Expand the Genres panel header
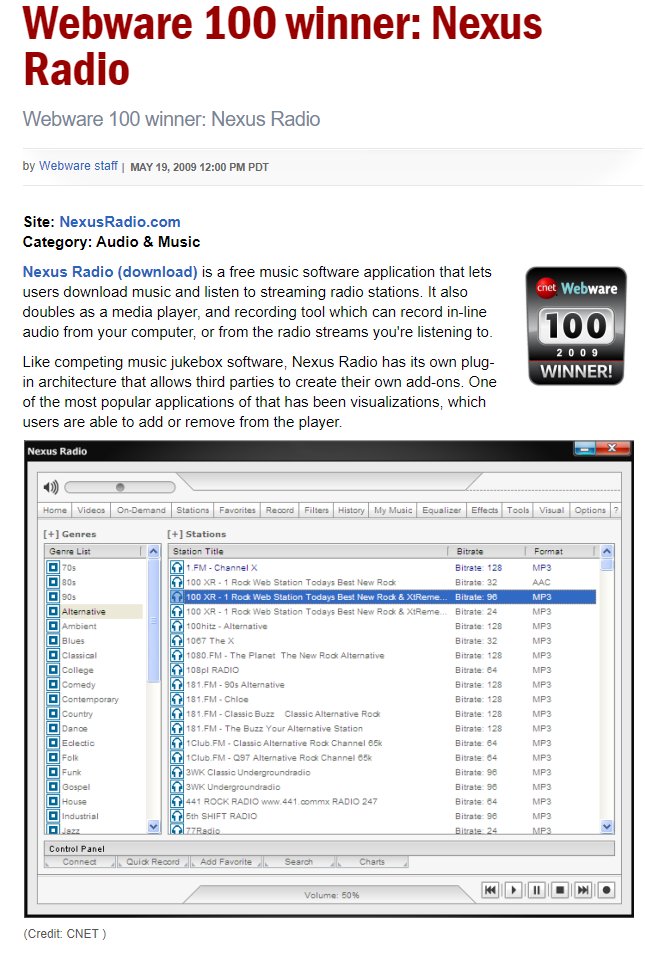The height and width of the screenshot is (953, 645). coord(70,534)
